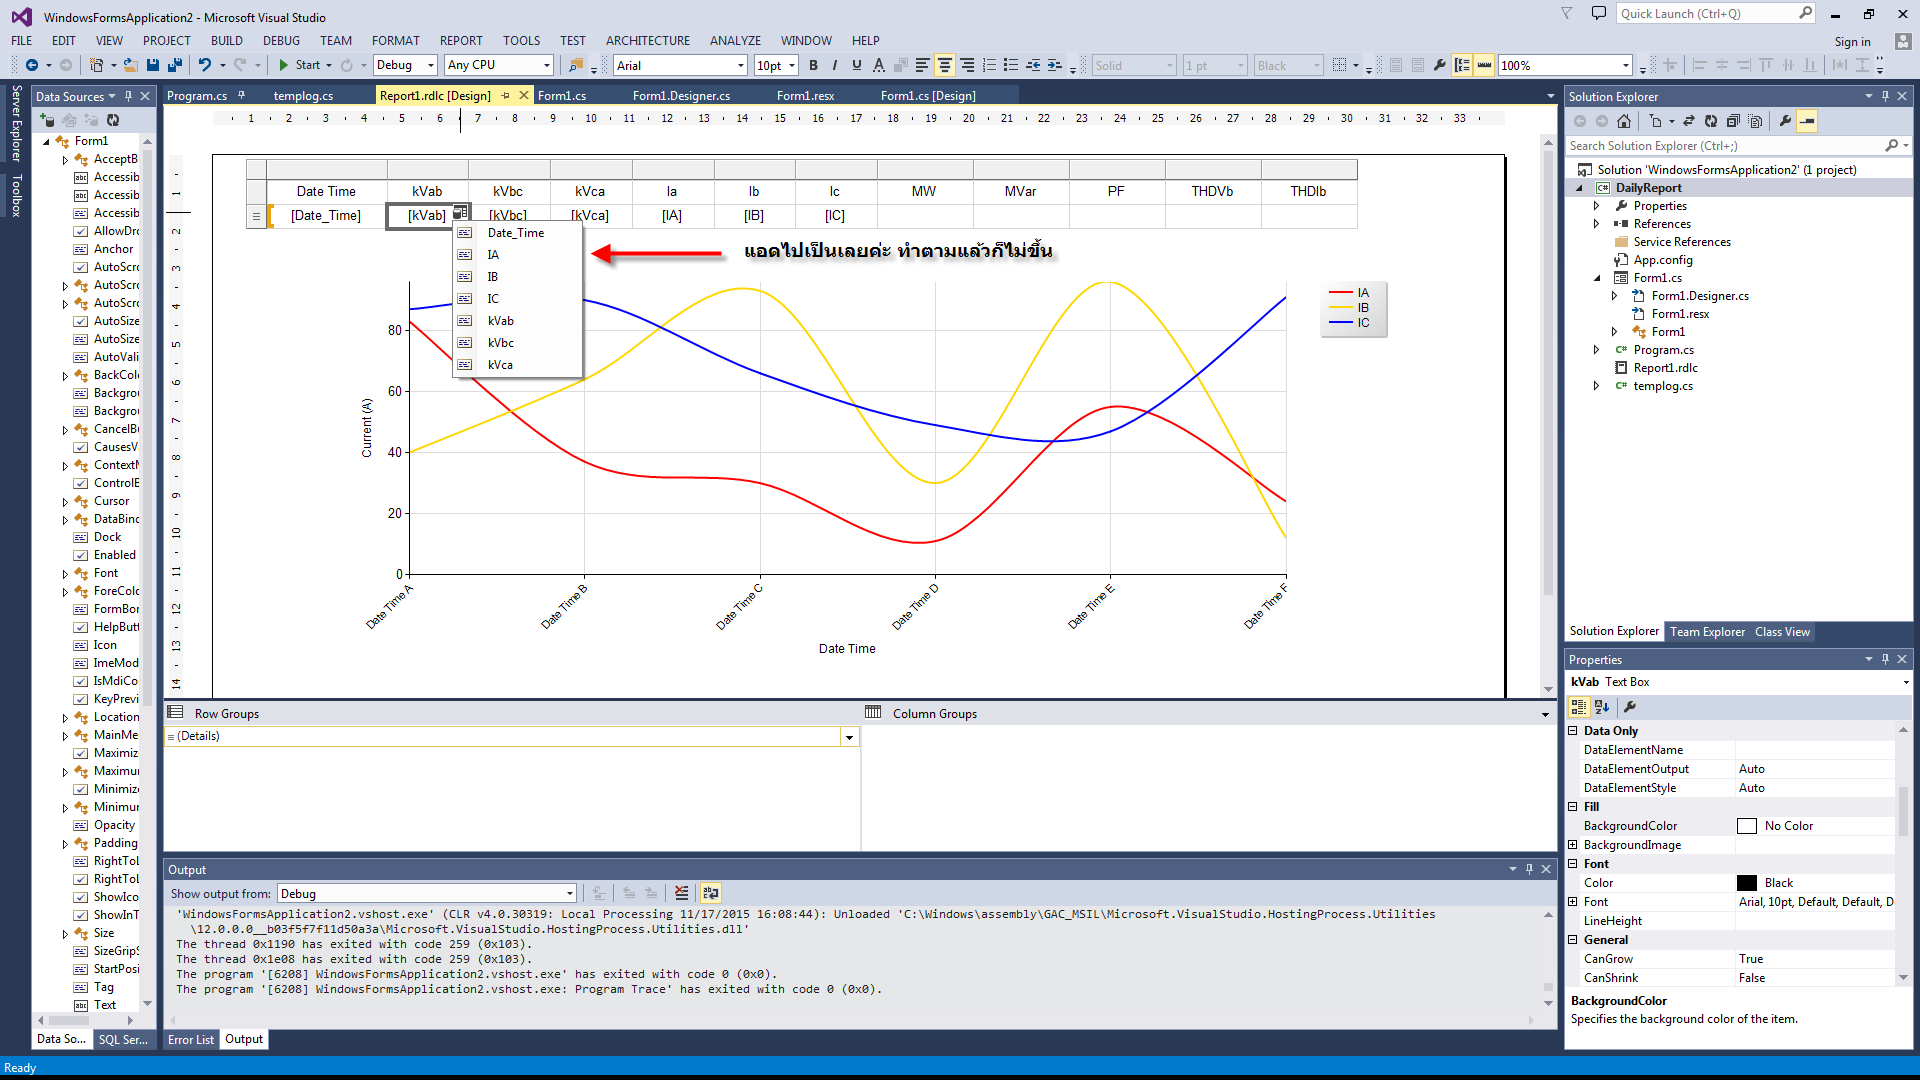Toggle Bold text formatting
This screenshot has width=1920, height=1080.
click(813, 65)
